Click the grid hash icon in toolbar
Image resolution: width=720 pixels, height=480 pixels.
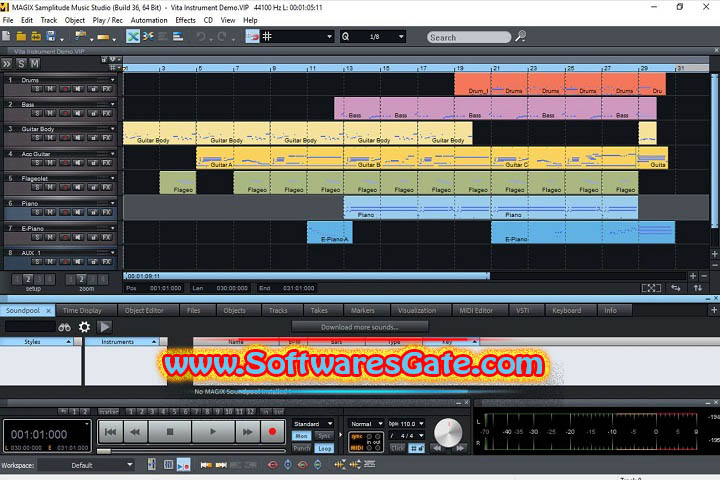click(x=267, y=36)
